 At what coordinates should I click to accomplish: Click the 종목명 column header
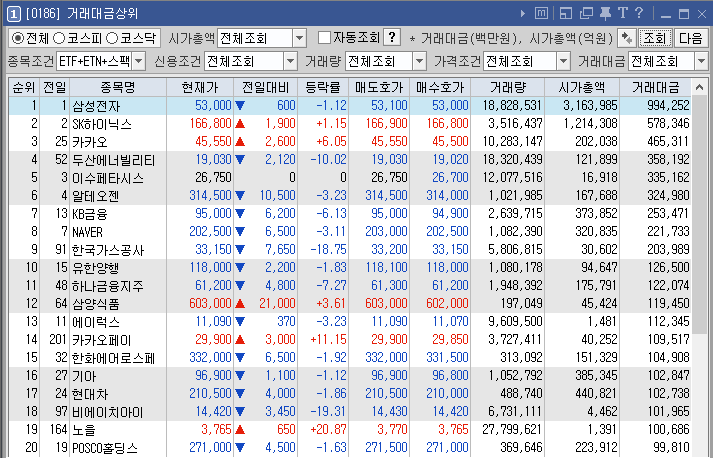pos(118,87)
